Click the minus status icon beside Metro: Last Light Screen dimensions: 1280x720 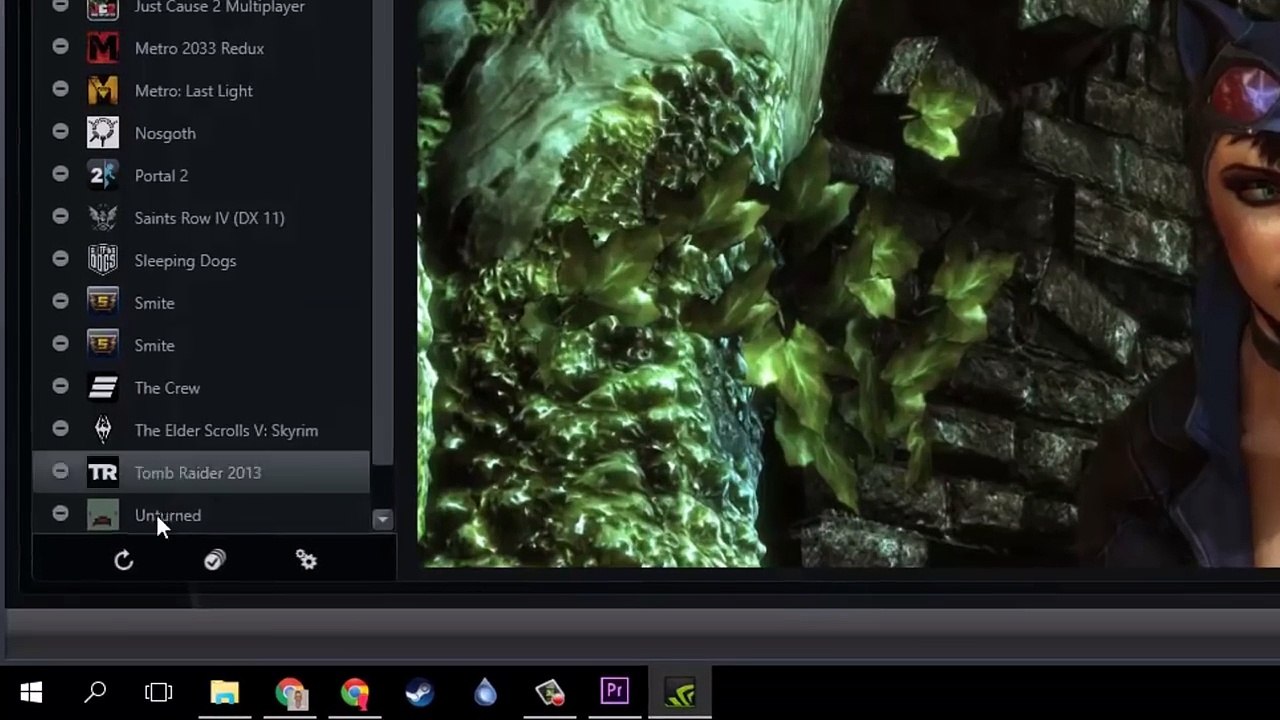click(x=60, y=89)
